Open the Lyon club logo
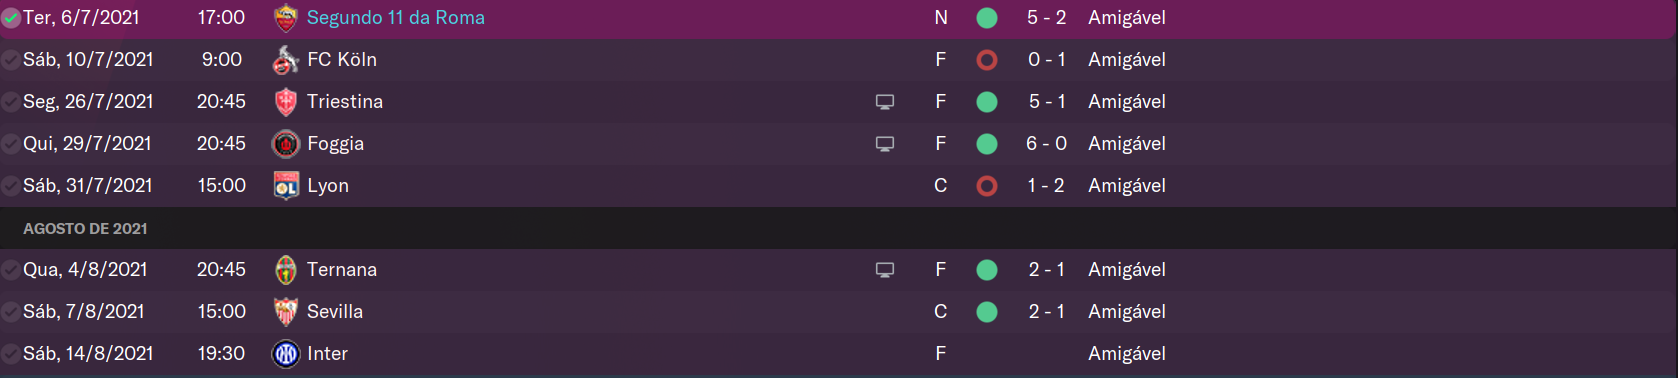The image size is (1678, 378). 286,186
